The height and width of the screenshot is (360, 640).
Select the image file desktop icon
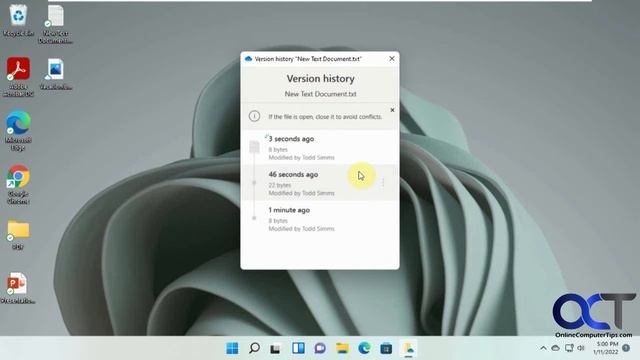[56, 73]
